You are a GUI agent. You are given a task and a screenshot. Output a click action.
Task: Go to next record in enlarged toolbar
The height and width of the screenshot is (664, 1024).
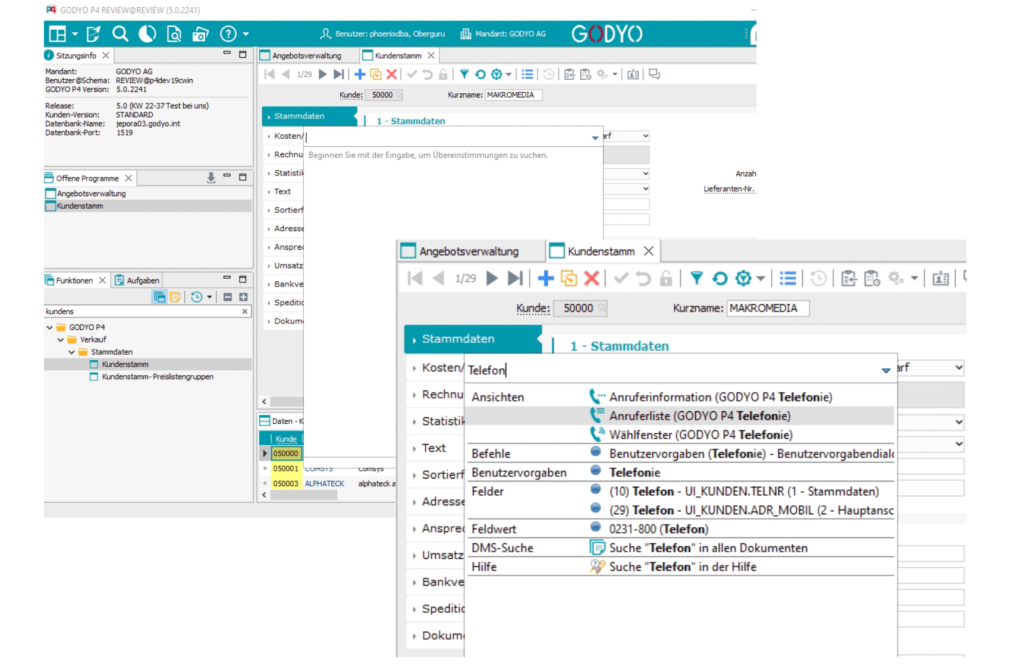(492, 279)
